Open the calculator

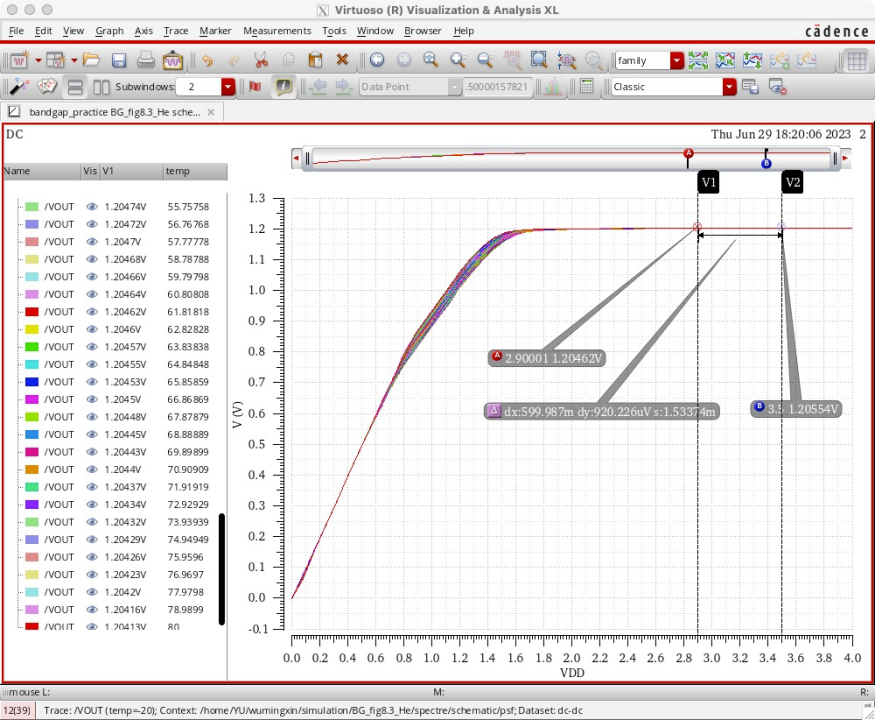[x=586, y=87]
